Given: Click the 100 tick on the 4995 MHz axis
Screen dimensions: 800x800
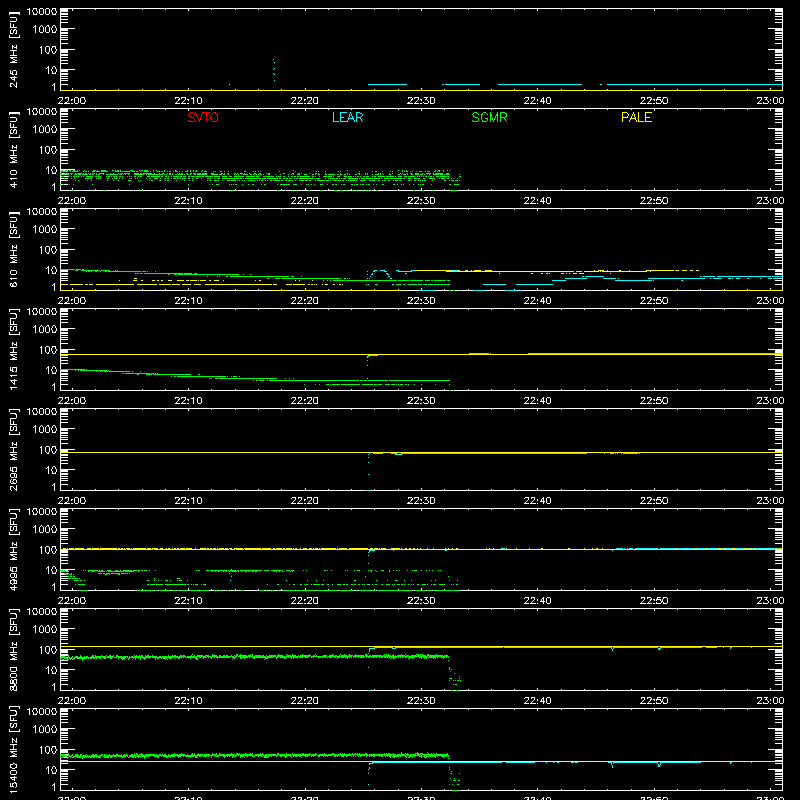Looking at the screenshot, I should click(x=48, y=550).
